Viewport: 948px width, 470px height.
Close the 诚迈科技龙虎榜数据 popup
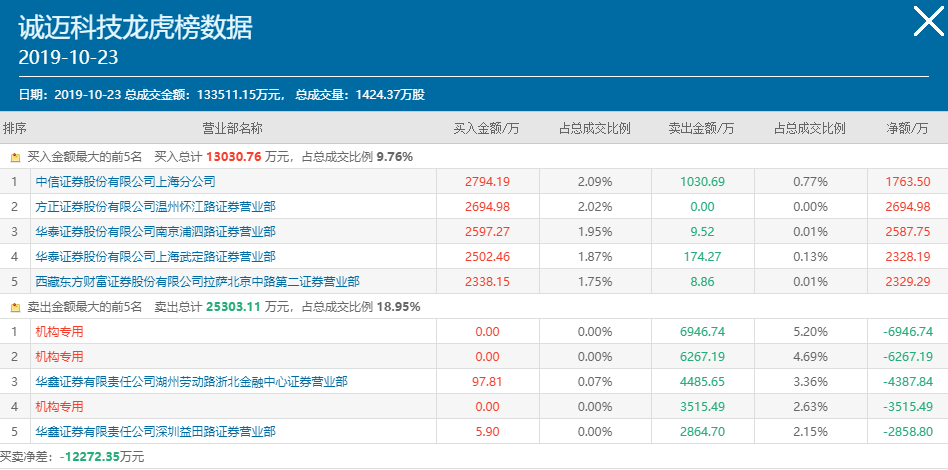click(x=928, y=21)
